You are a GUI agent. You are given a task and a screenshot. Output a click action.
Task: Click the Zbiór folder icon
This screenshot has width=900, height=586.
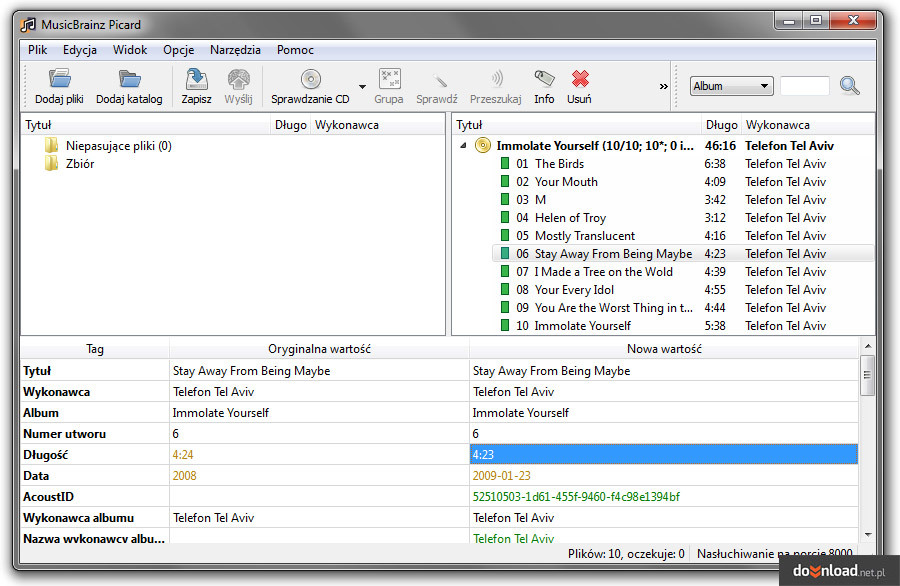coord(52,164)
